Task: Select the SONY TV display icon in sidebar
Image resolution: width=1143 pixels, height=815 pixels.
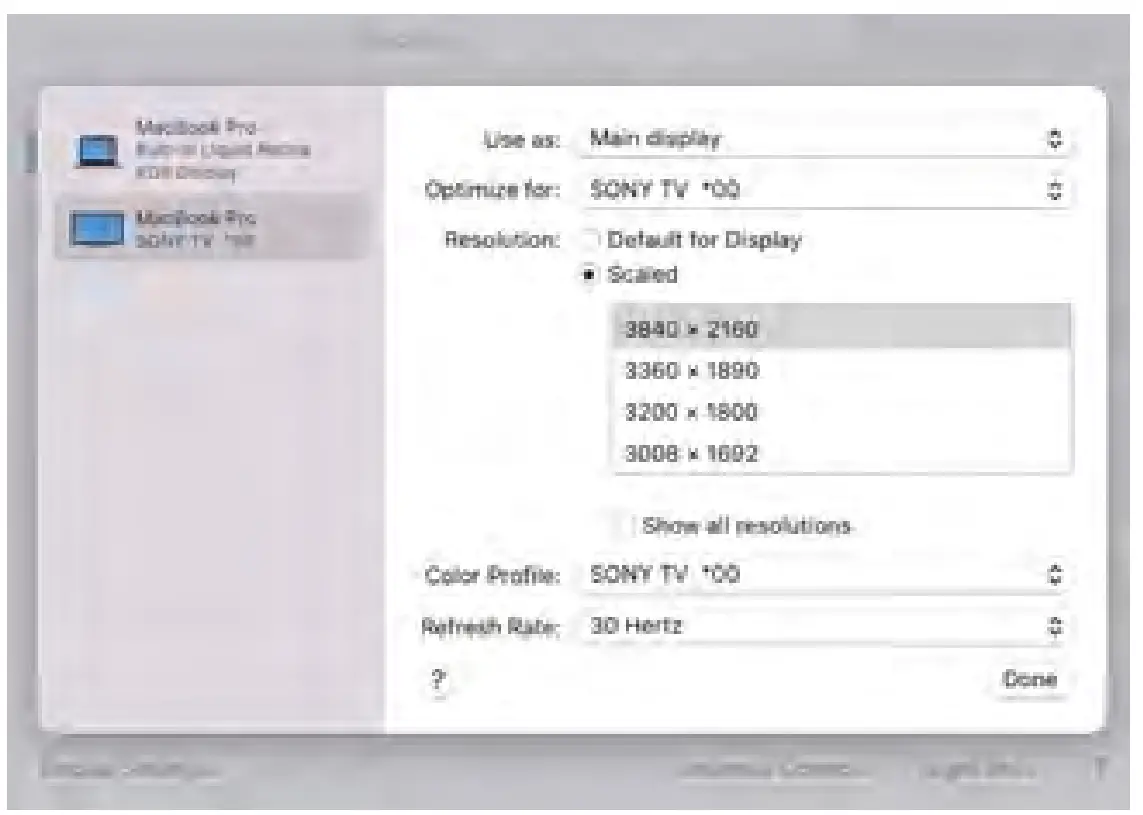Action: [x=97, y=228]
